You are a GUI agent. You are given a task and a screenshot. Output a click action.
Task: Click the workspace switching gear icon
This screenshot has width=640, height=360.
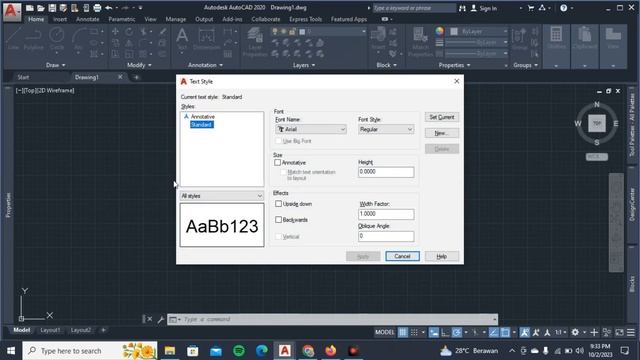coord(575,332)
